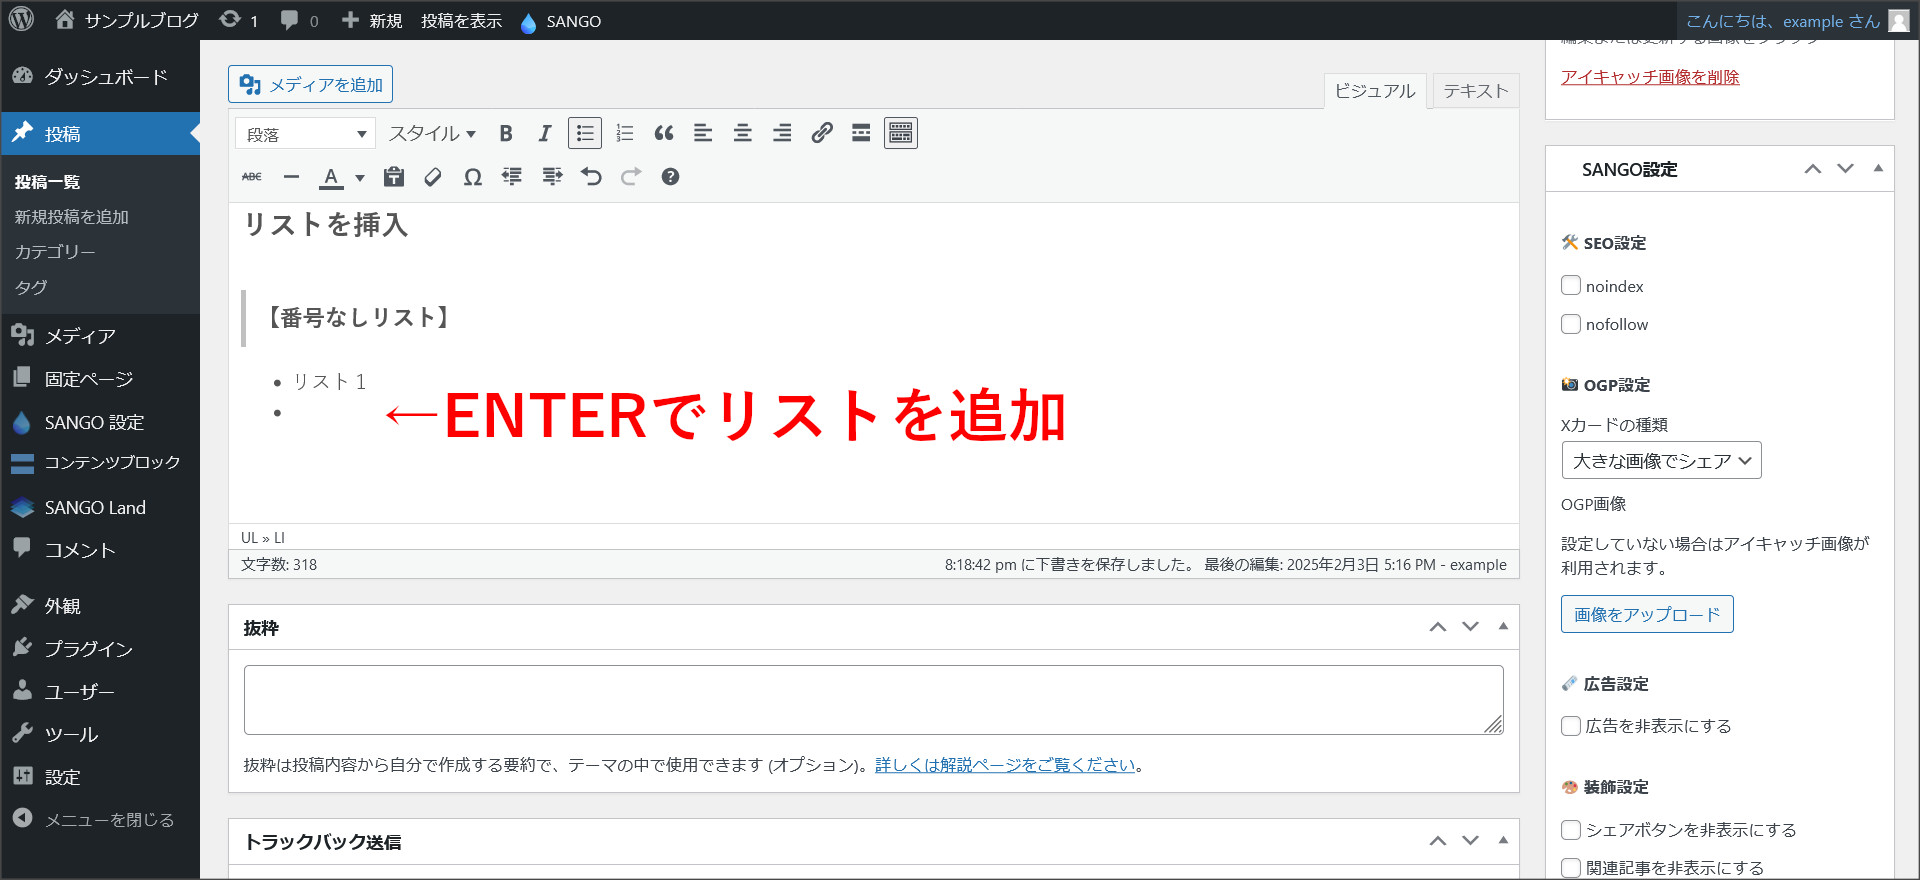Click the メディアを追加 button

click(310, 85)
